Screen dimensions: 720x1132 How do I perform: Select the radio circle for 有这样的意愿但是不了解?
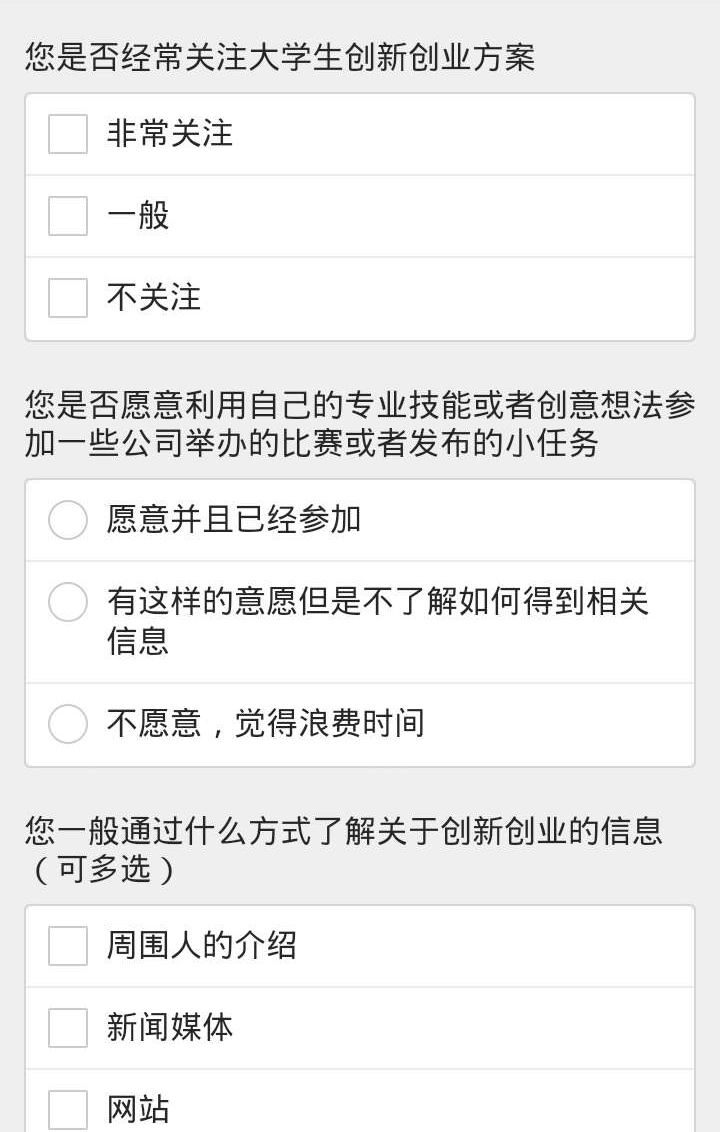click(68, 602)
